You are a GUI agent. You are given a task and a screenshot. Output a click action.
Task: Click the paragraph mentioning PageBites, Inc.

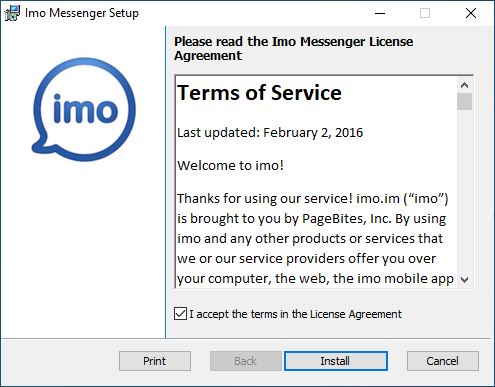pyautogui.click(x=315, y=238)
